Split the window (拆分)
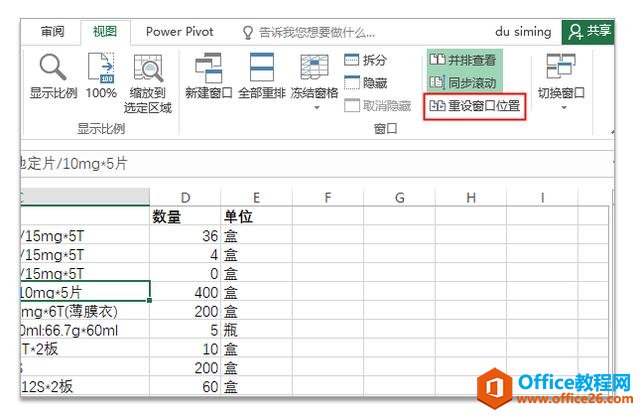This screenshot has height=416, width=640. [365, 60]
